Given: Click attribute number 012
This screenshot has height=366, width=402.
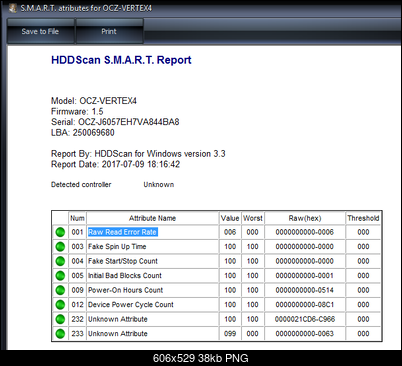Looking at the screenshot, I should (77, 305).
